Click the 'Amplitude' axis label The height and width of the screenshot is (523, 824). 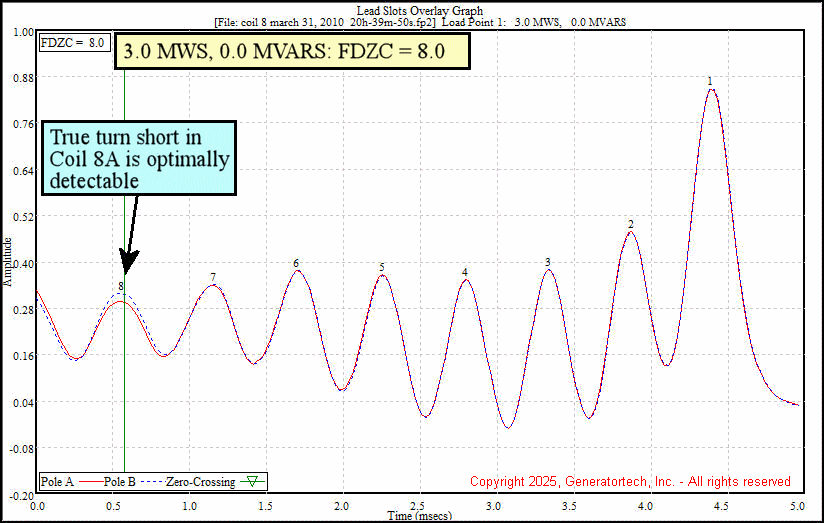pos(7,262)
